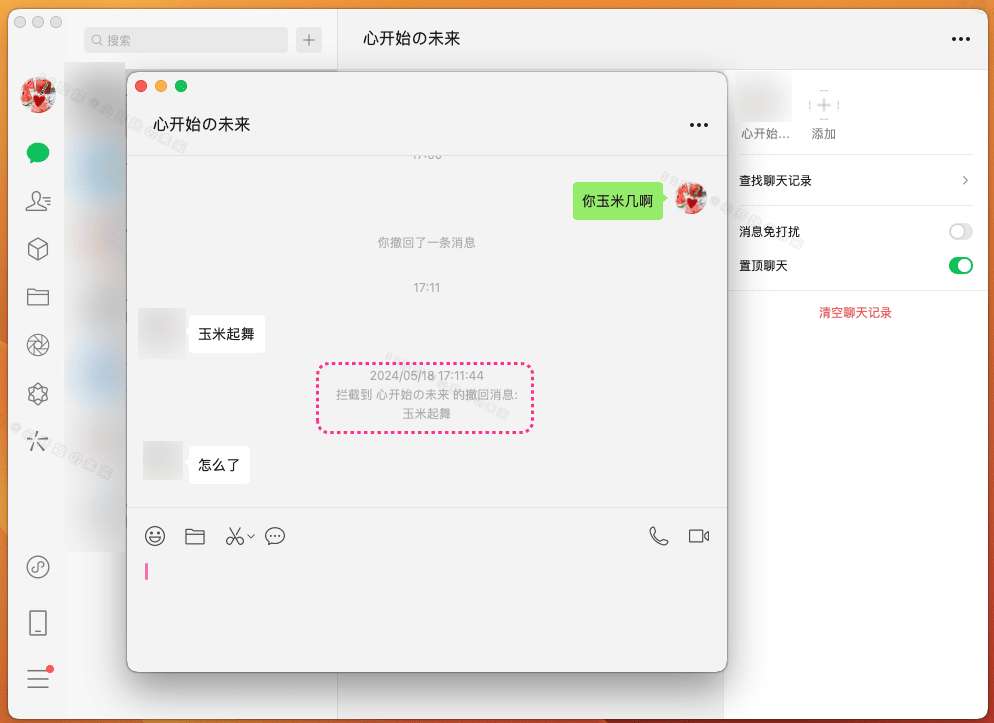Open Settings via the gear icon in sidebar

coord(38,393)
